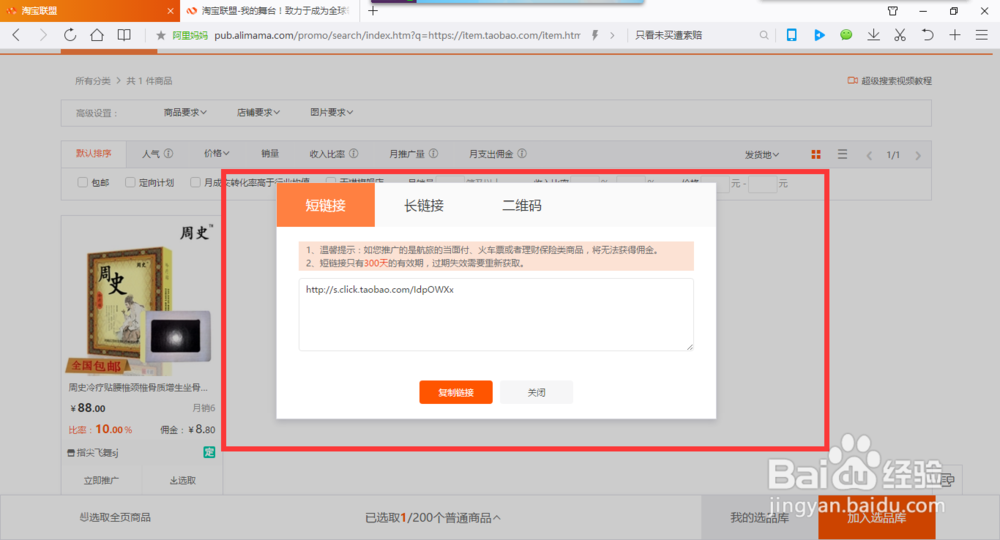
Task: Expand the 价格 sort dropdown
Action: point(216,154)
